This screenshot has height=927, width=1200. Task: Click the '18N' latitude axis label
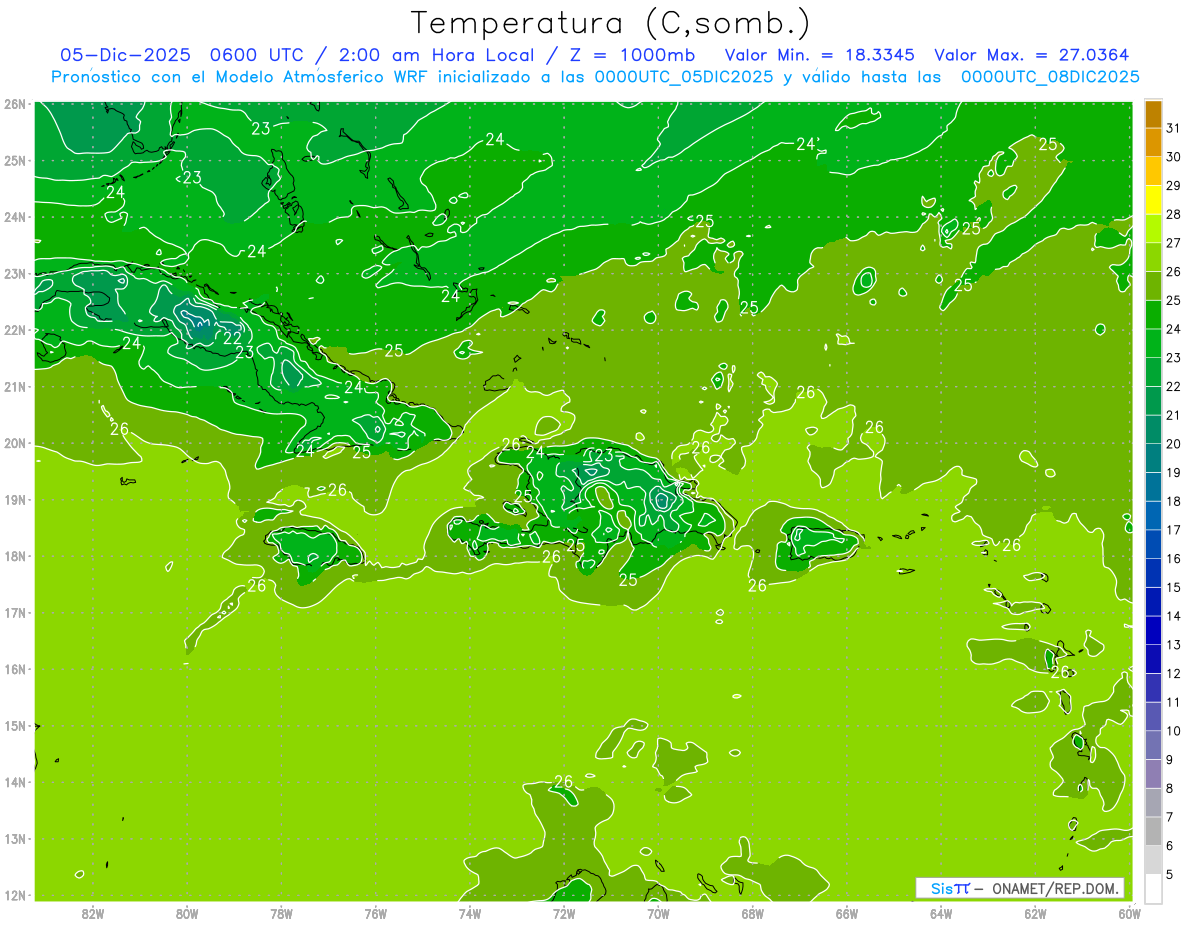coord(14,556)
